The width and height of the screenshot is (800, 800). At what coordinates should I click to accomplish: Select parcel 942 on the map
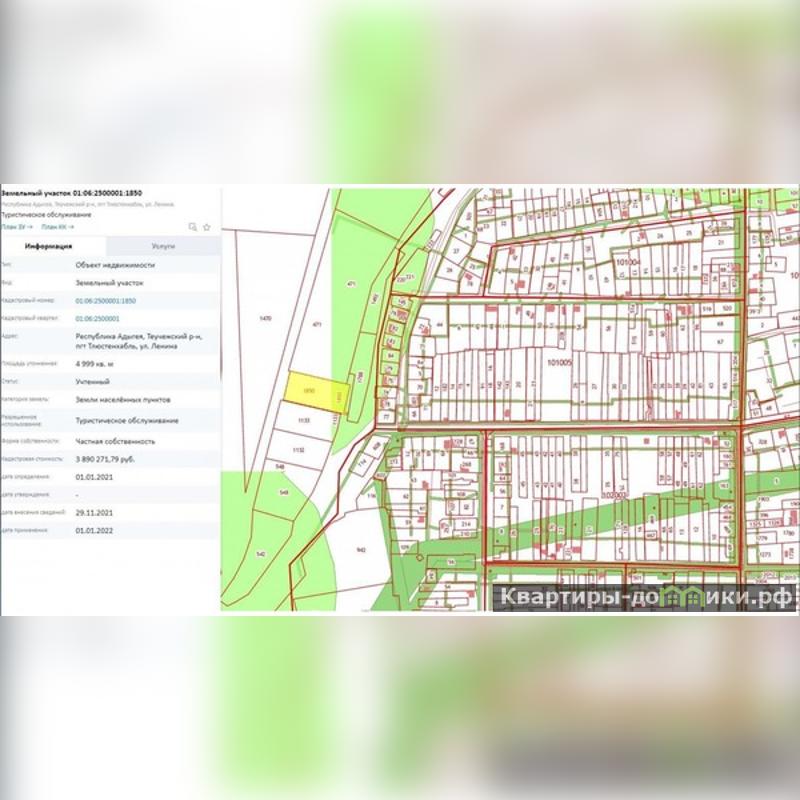click(x=361, y=549)
